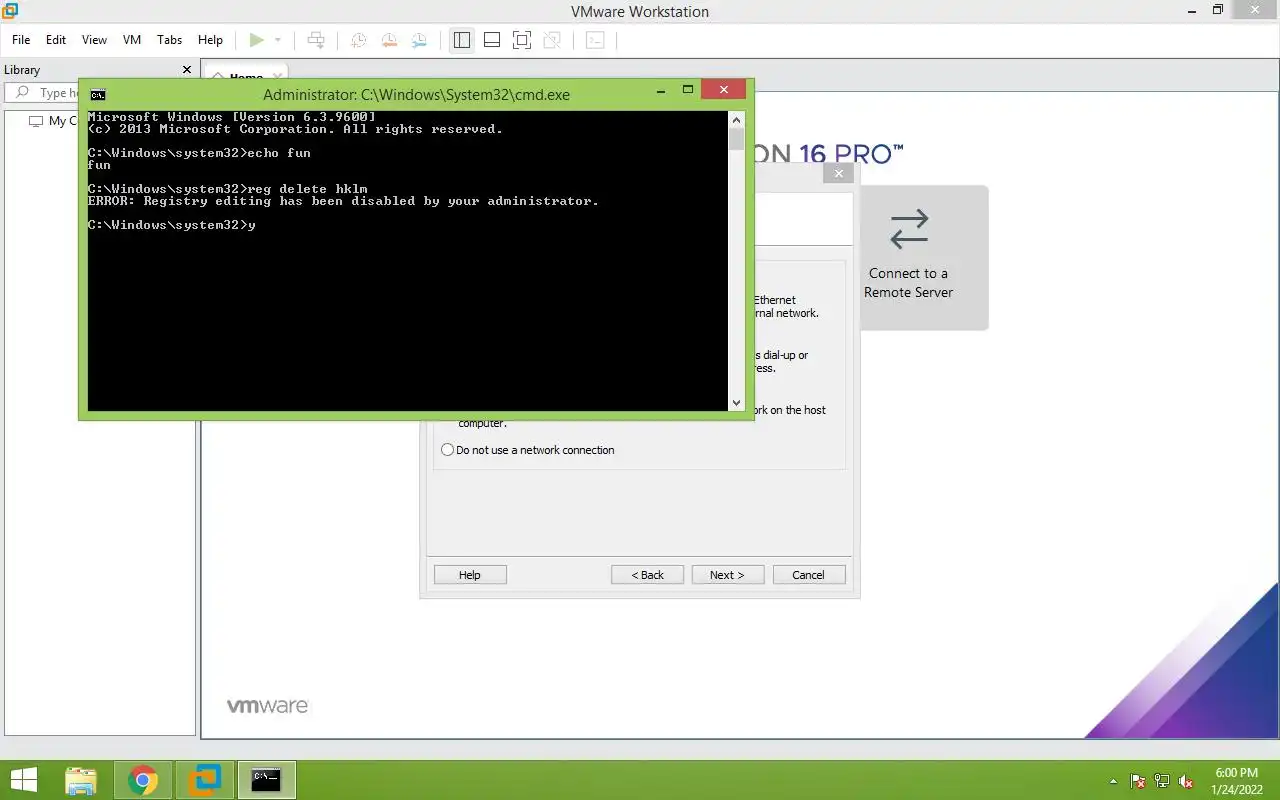
Task: Click the Unity mode toolbar icon
Action: (551, 40)
